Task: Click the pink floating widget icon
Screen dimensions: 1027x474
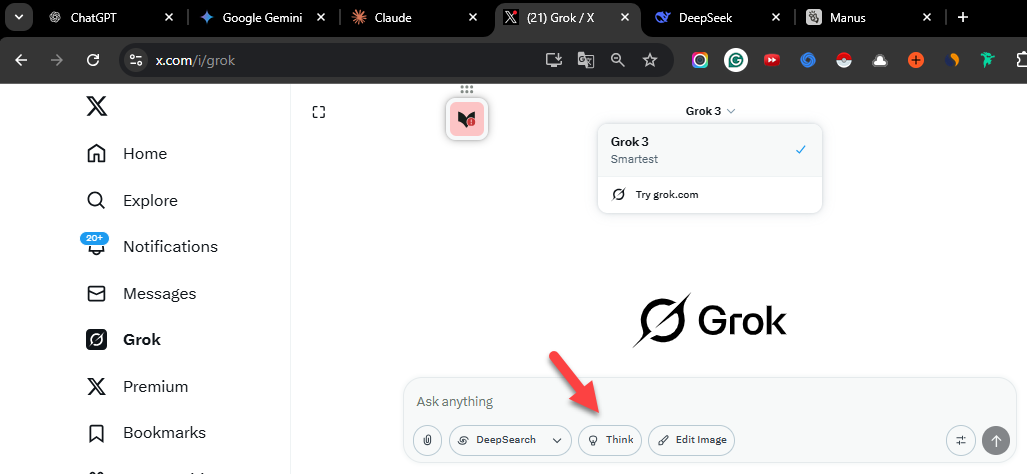Action: tap(467, 118)
